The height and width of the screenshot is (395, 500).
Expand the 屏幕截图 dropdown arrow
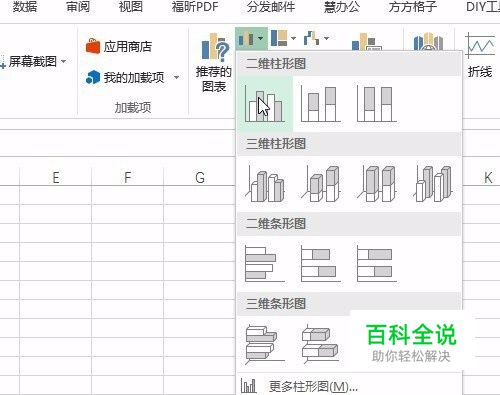(63, 62)
